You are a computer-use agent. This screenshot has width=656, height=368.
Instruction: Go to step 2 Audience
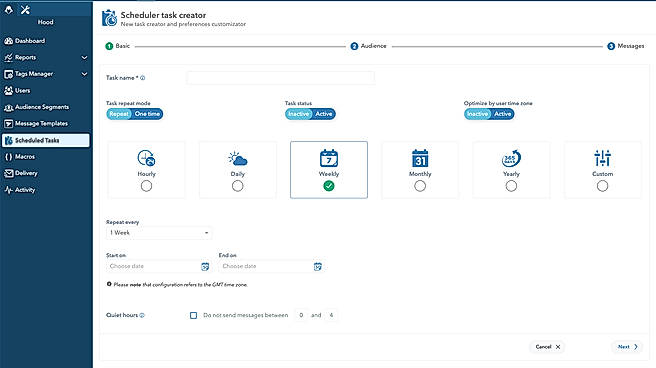368,46
